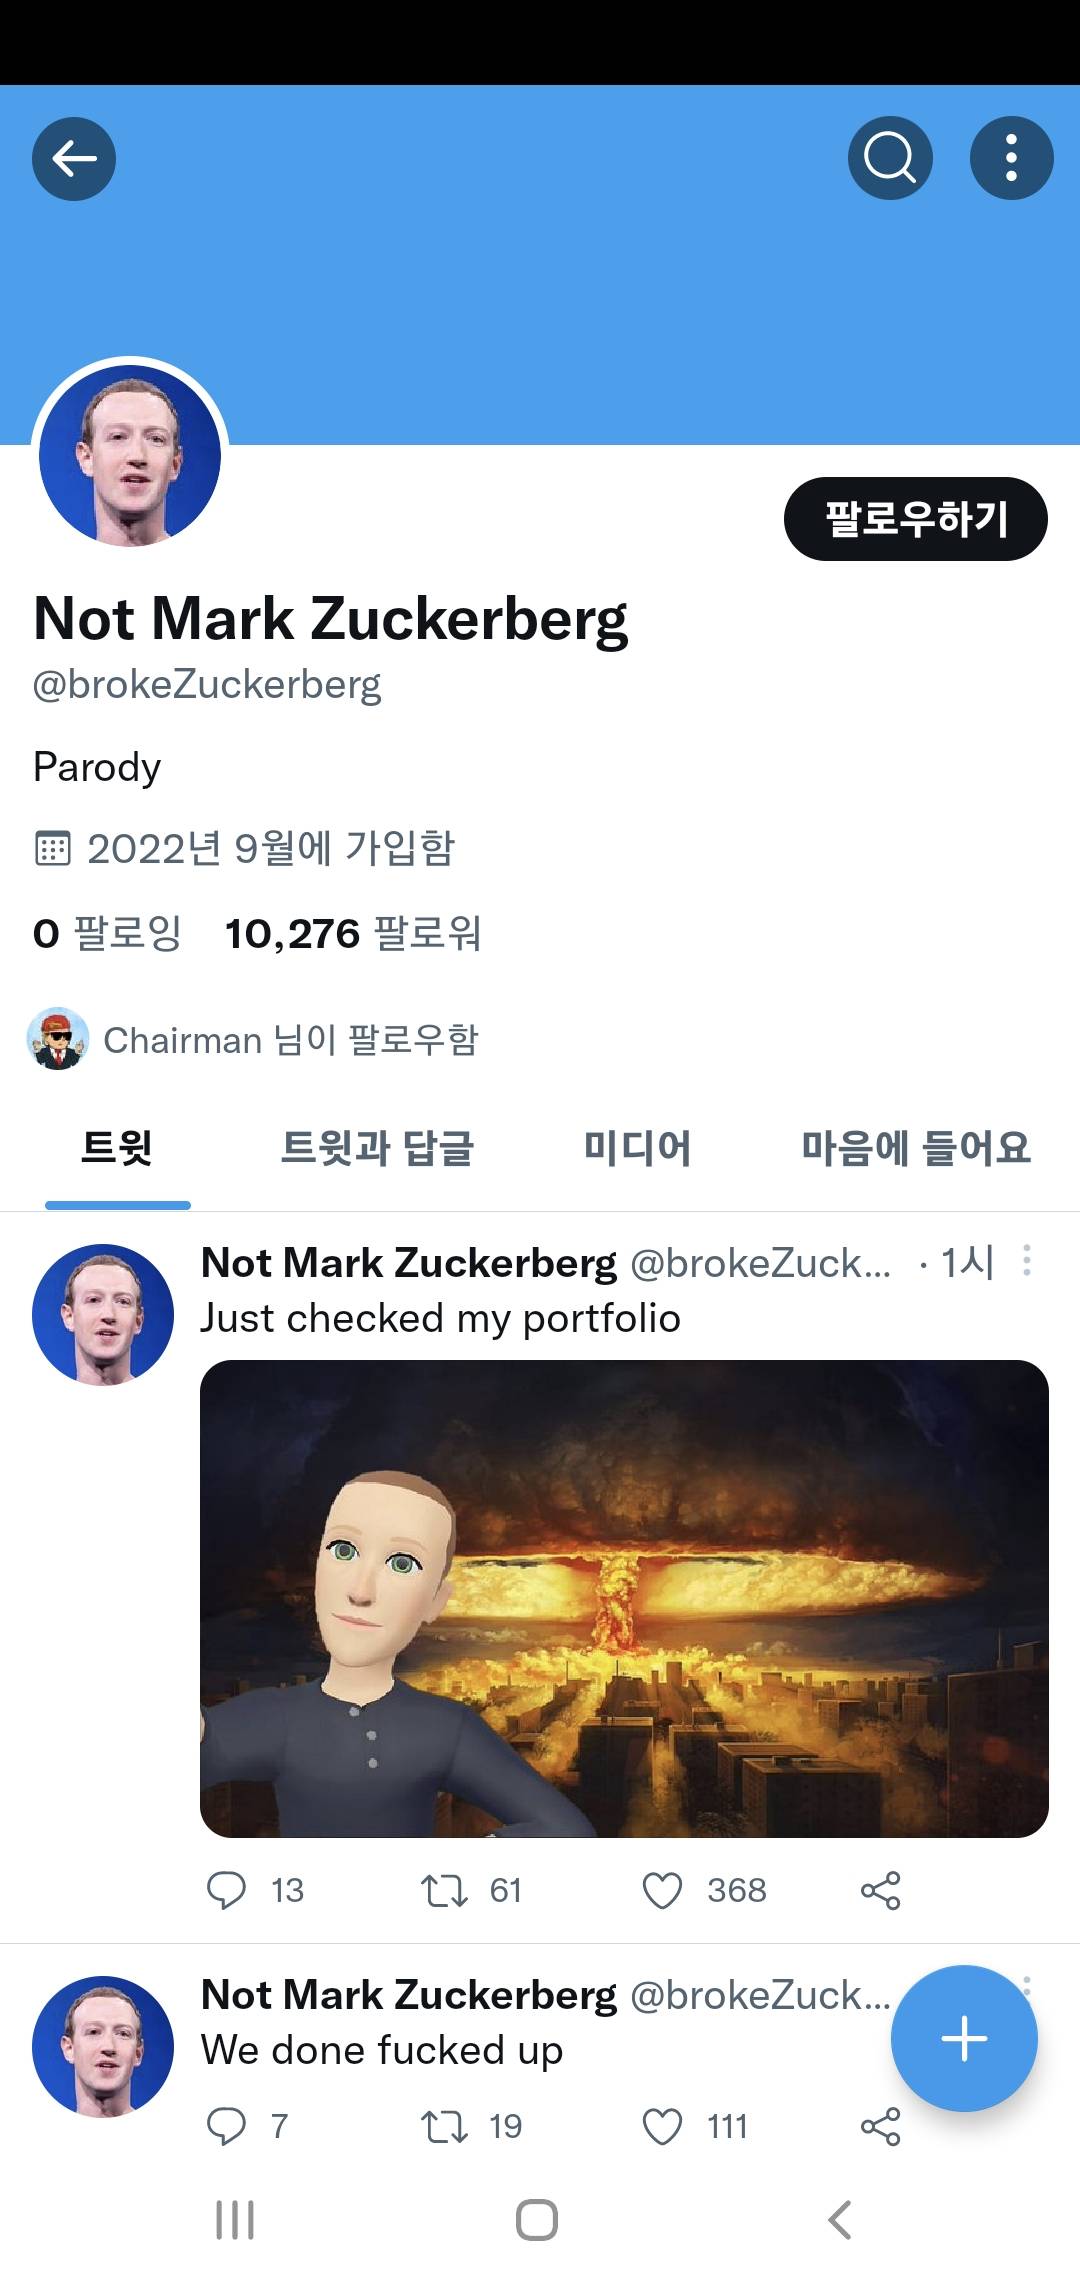Open more options on portfolio tweet

[1026, 1261]
